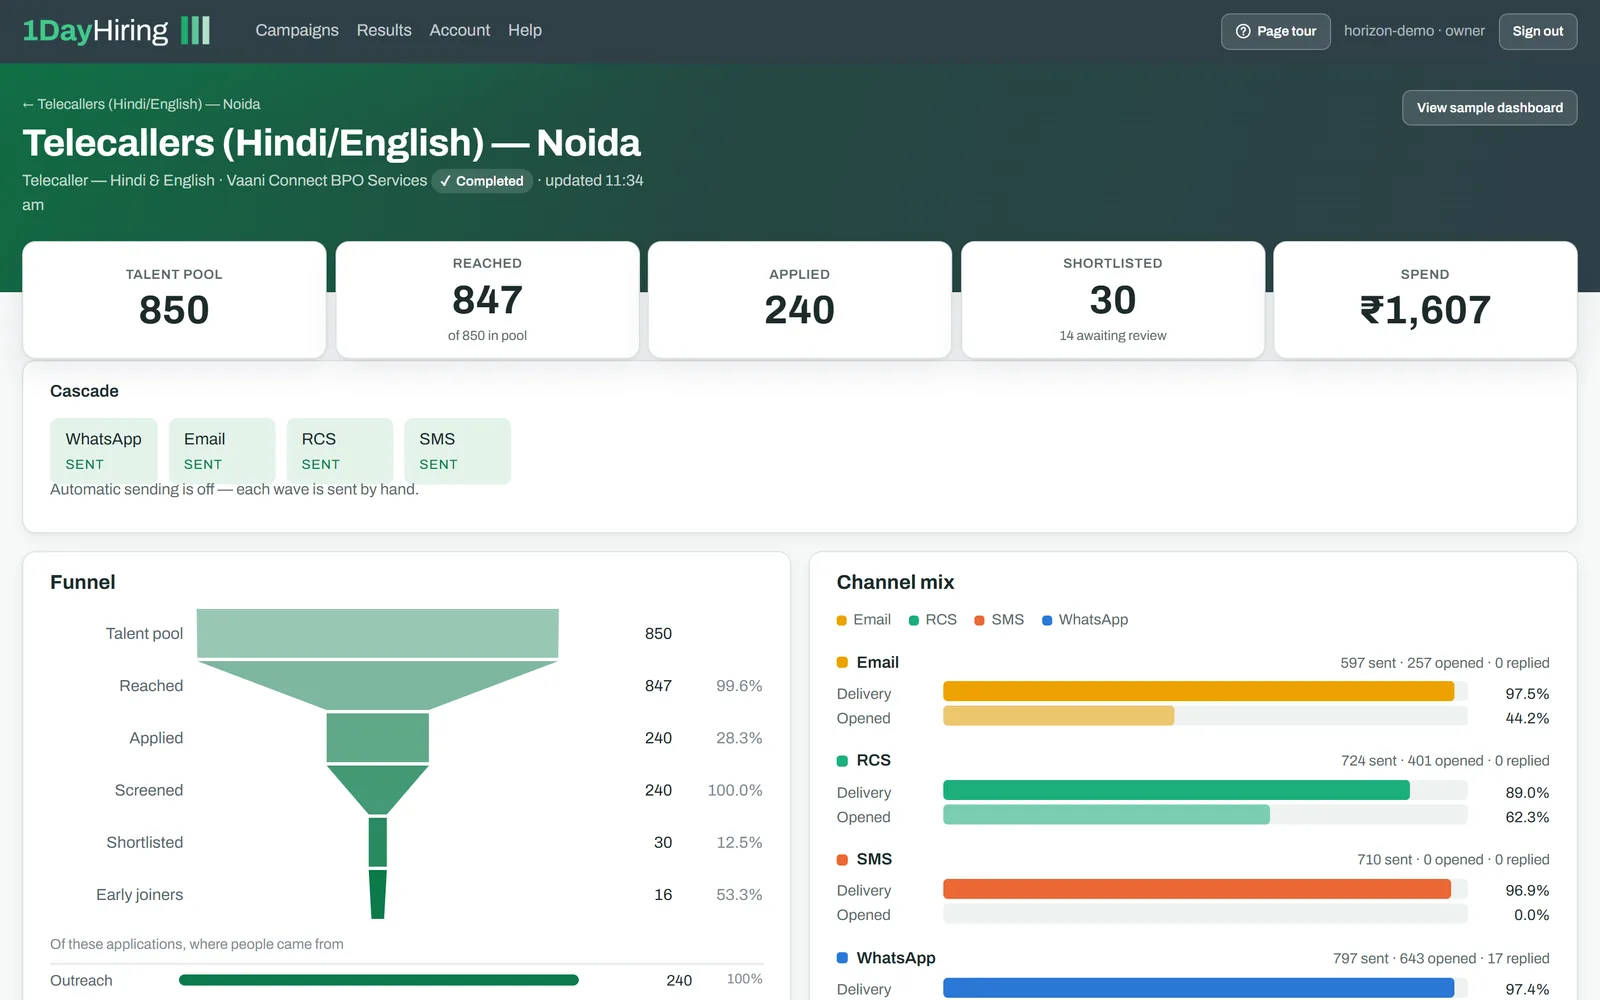The width and height of the screenshot is (1600, 1000).
Task: Click '14 awaiting review' text
Action: click(1113, 336)
